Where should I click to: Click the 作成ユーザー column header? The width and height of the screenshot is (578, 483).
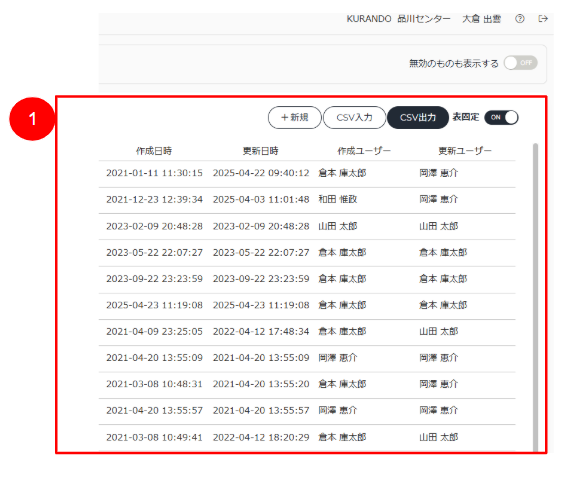point(364,151)
